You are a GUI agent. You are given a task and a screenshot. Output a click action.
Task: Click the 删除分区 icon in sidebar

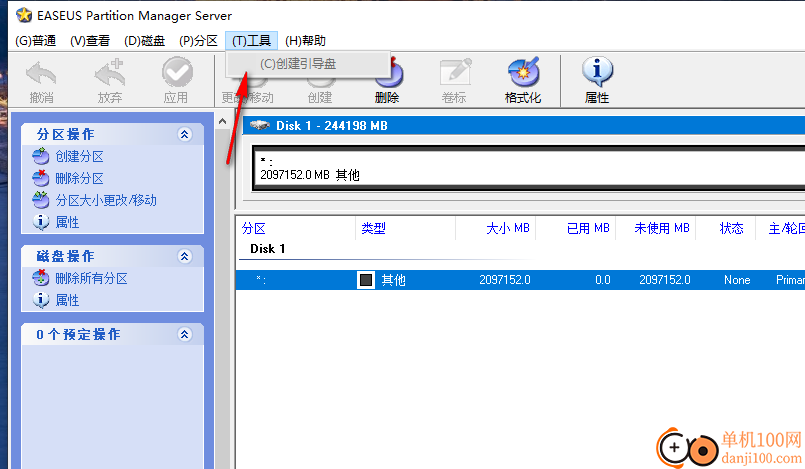(41, 178)
